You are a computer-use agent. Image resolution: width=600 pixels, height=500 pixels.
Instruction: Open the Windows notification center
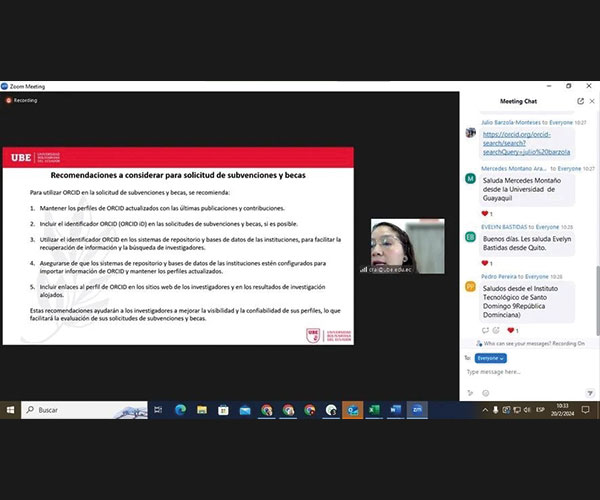585,410
